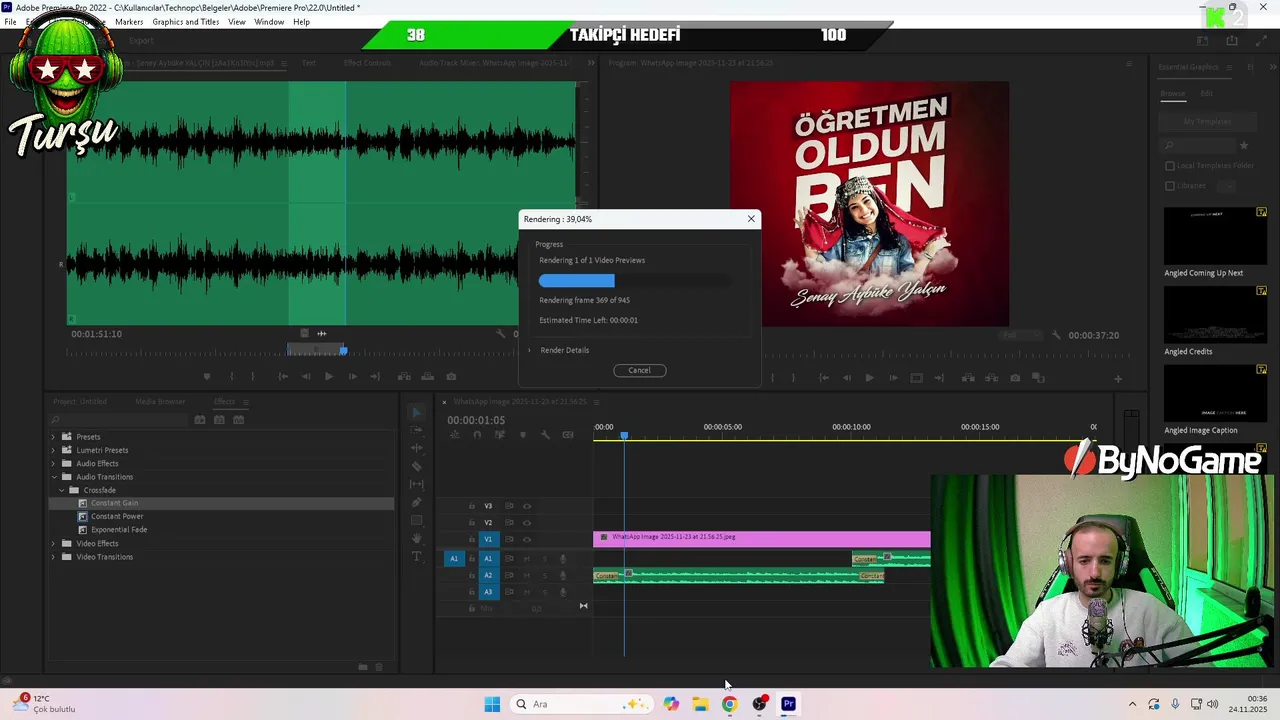Close the Rendering dialog with X

(x=751, y=219)
